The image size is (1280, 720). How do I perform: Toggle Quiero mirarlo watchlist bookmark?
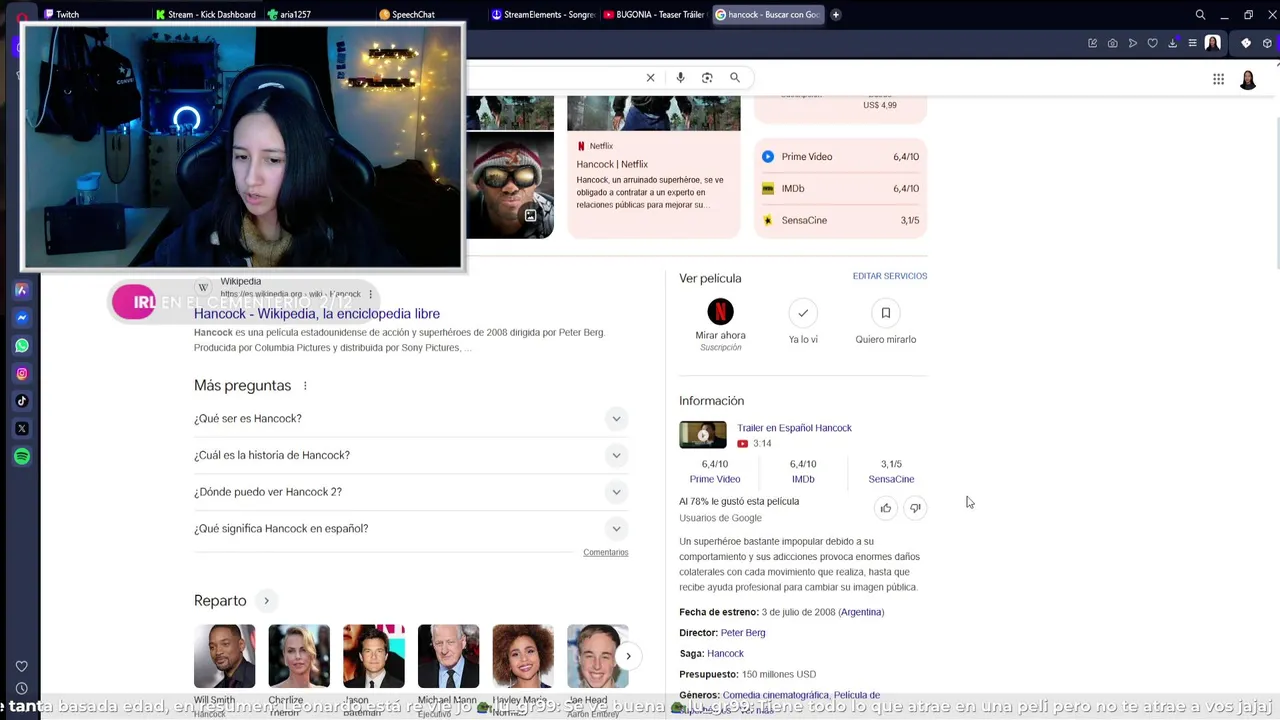click(x=885, y=313)
